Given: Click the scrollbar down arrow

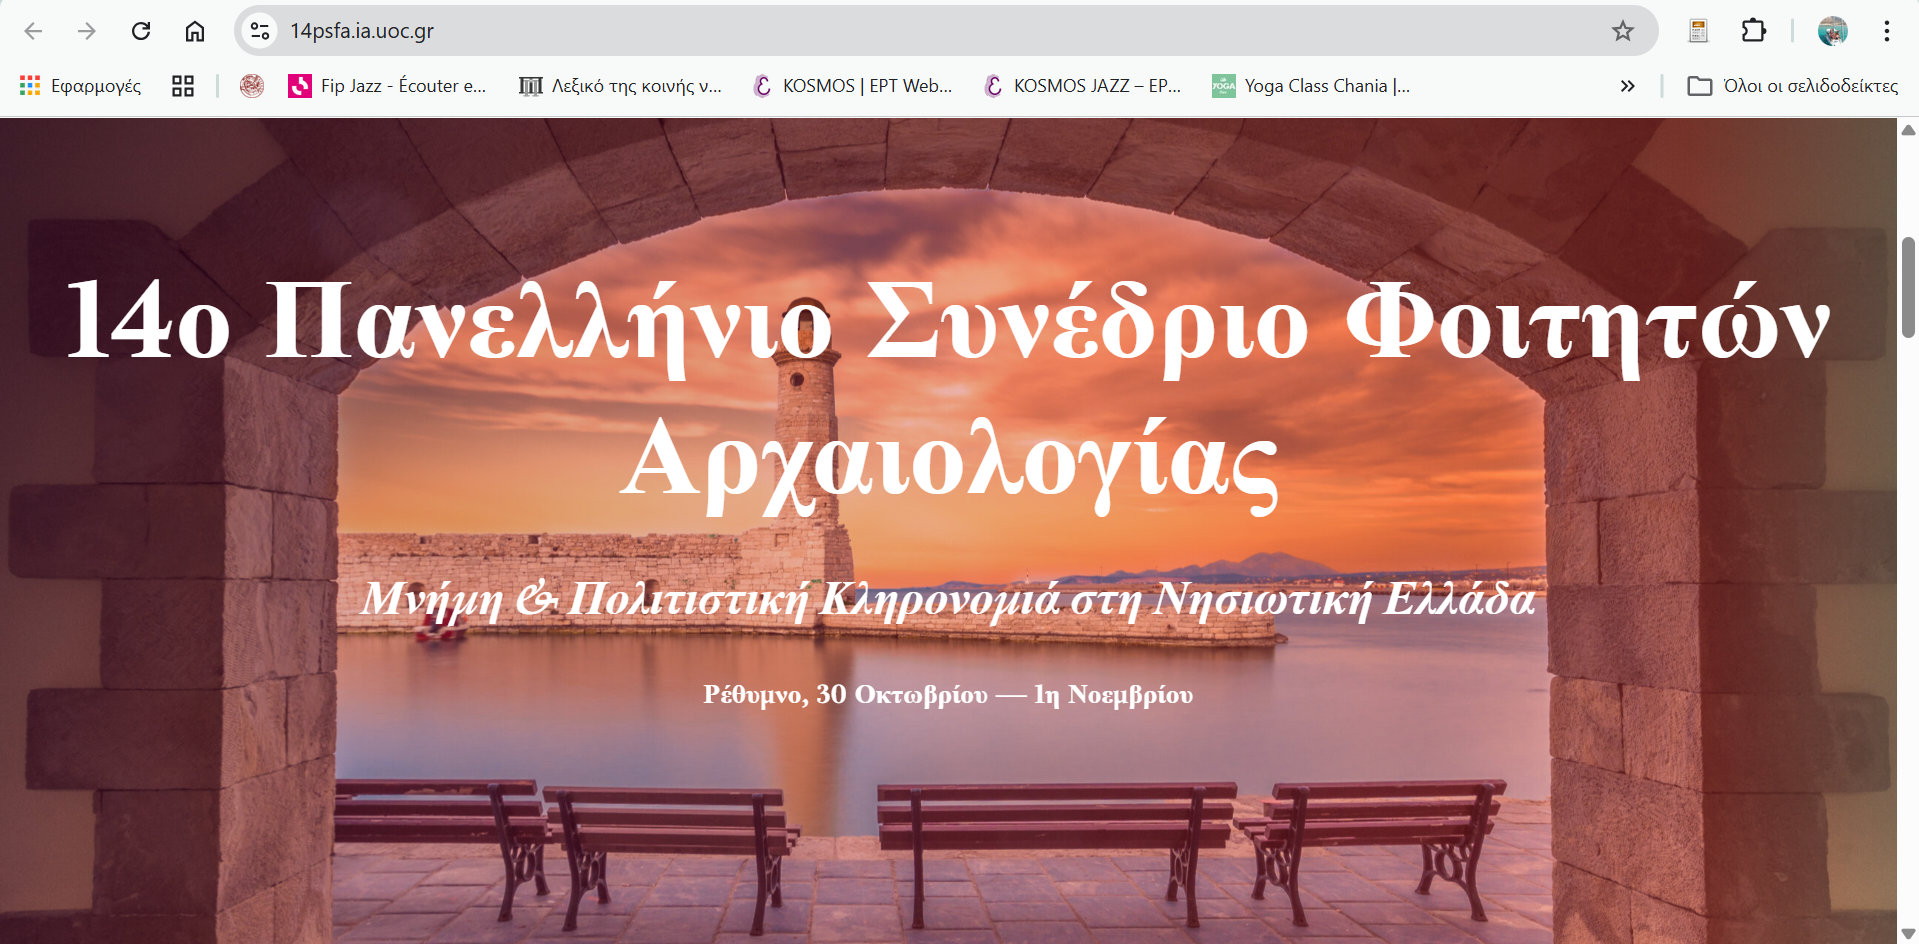Looking at the screenshot, I should 1908,934.
